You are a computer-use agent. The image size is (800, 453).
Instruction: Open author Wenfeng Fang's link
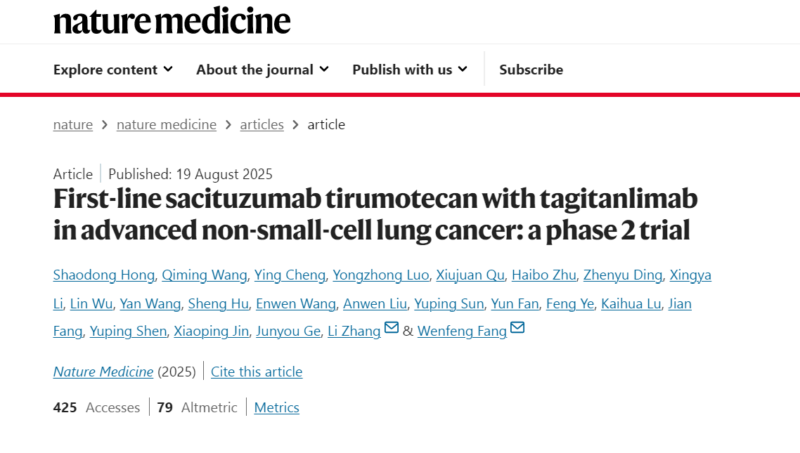click(x=462, y=331)
